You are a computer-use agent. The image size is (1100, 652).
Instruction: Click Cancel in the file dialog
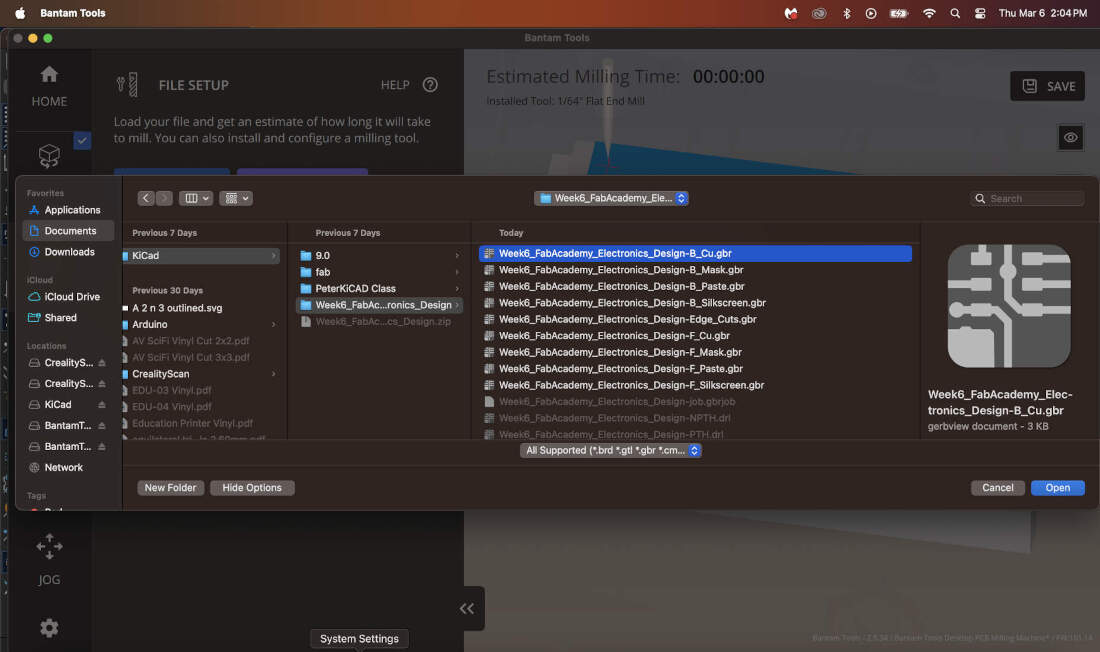pos(998,488)
